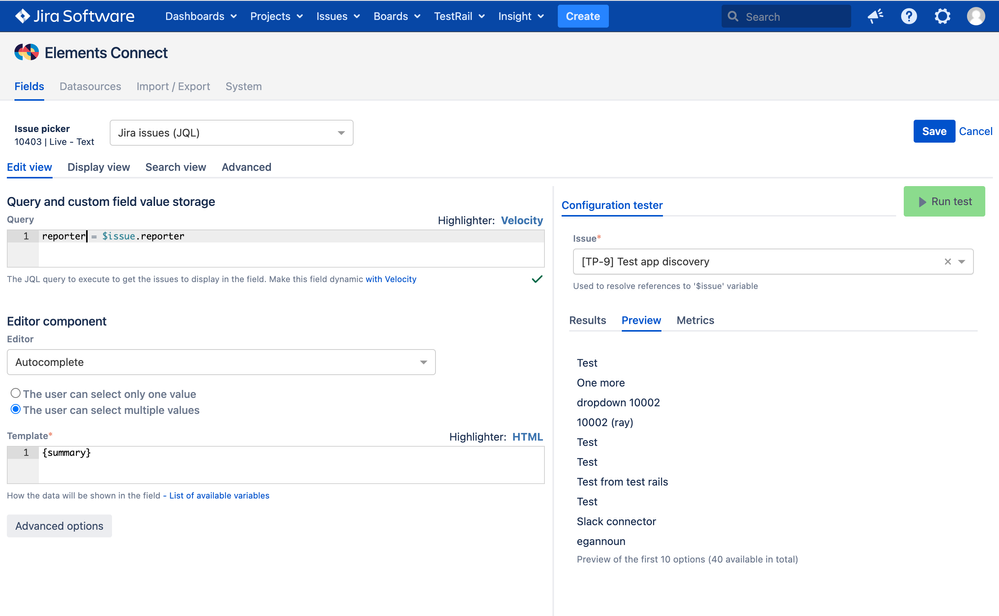Switch to the Datasources tab
The image size is (999, 616).
pyautogui.click(x=90, y=87)
